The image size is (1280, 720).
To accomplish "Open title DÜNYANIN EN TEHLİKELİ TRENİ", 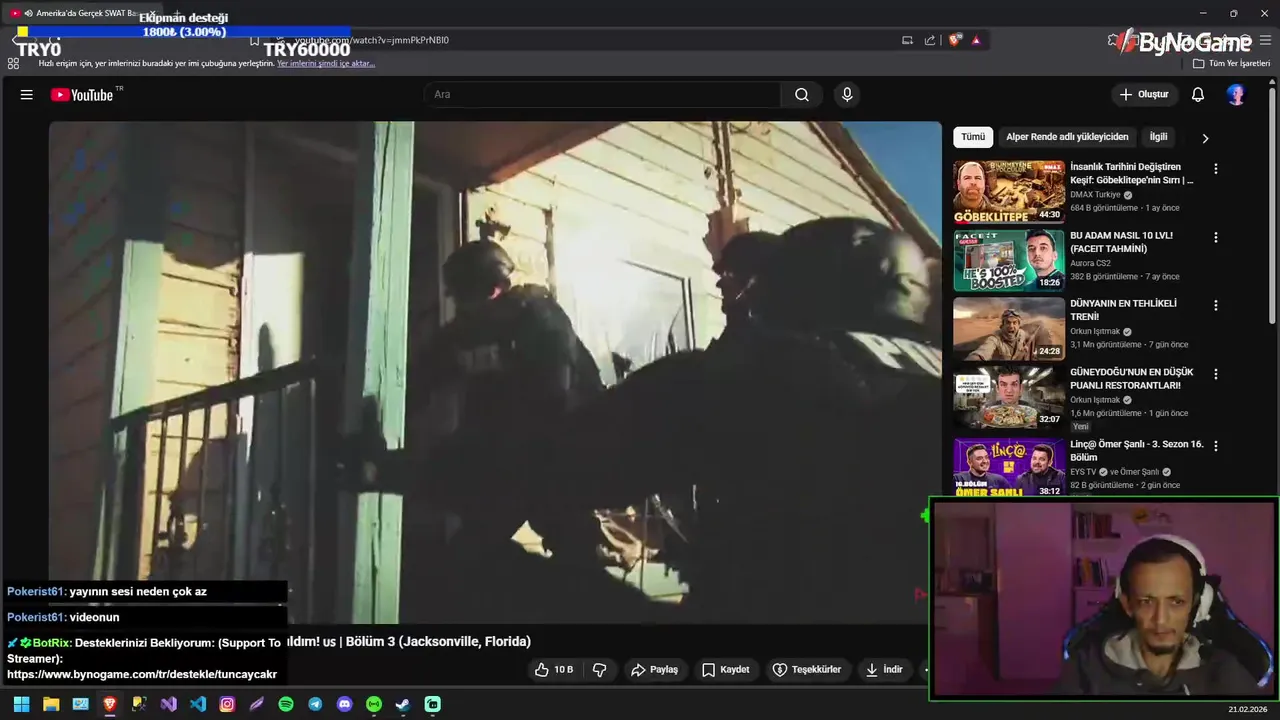I will pos(1123,310).
